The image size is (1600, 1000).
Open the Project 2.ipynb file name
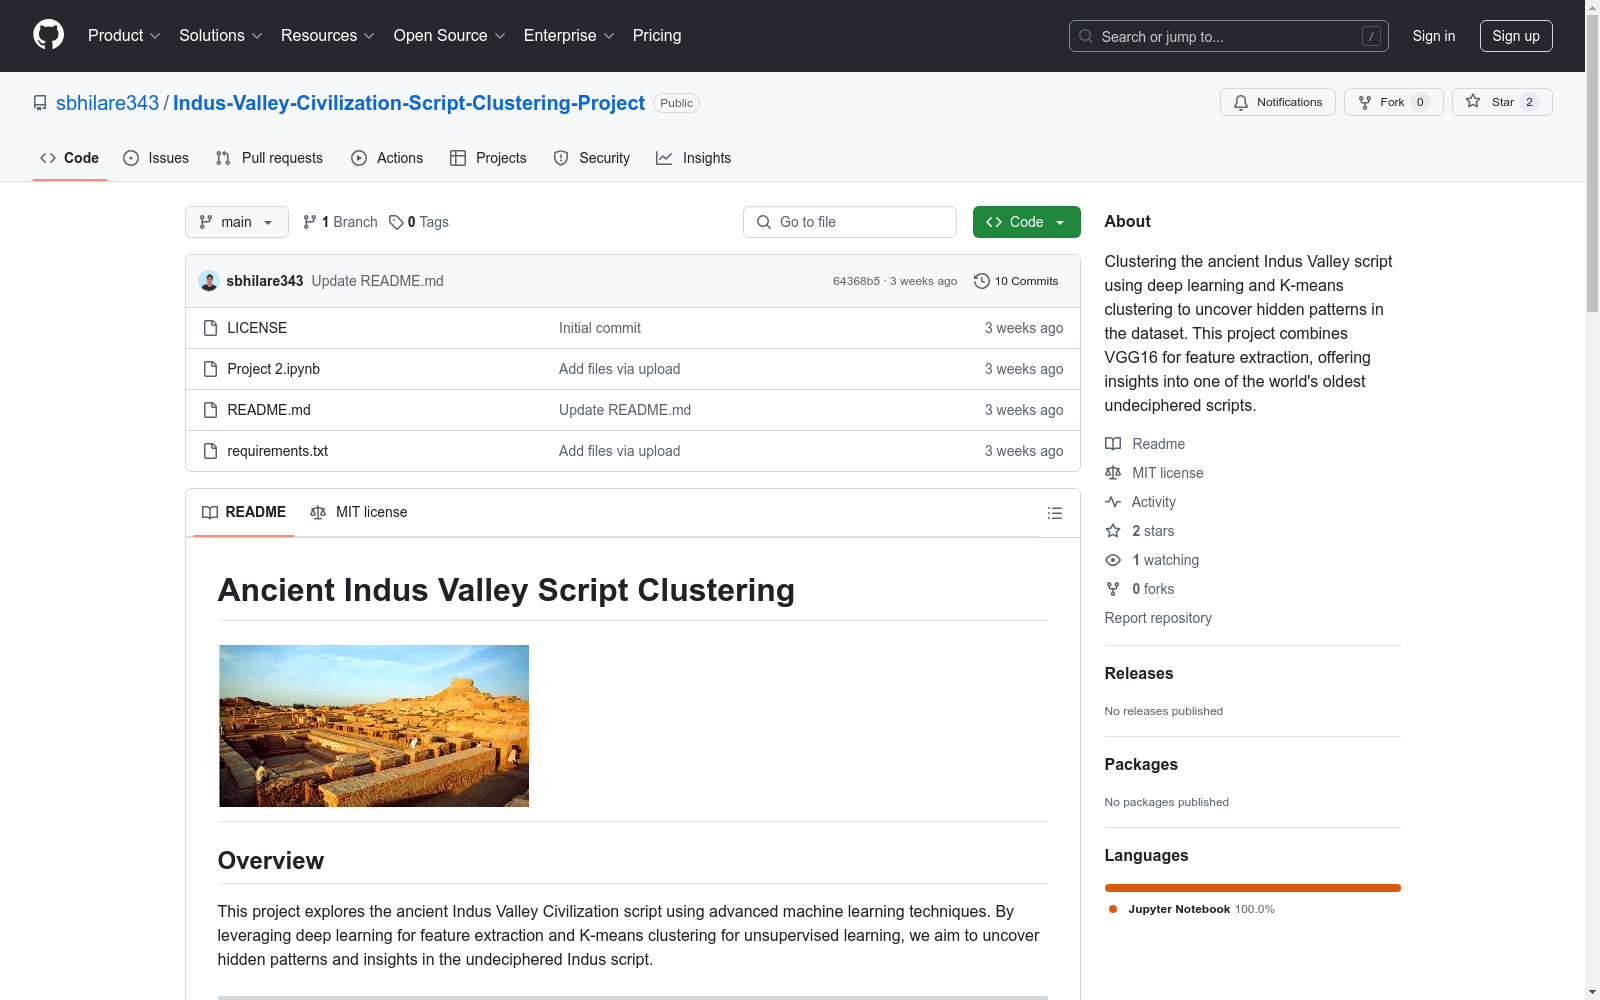point(274,369)
